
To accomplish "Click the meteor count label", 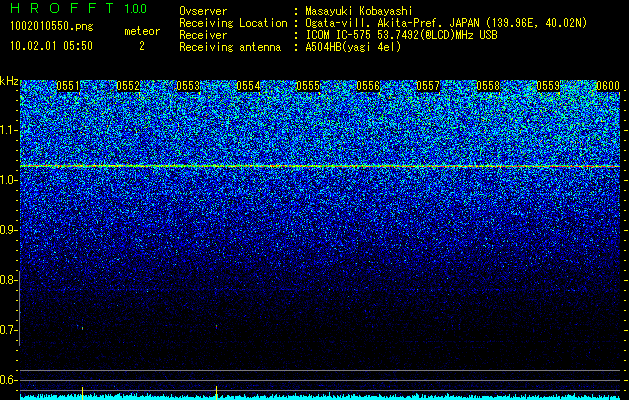I will point(142,31).
